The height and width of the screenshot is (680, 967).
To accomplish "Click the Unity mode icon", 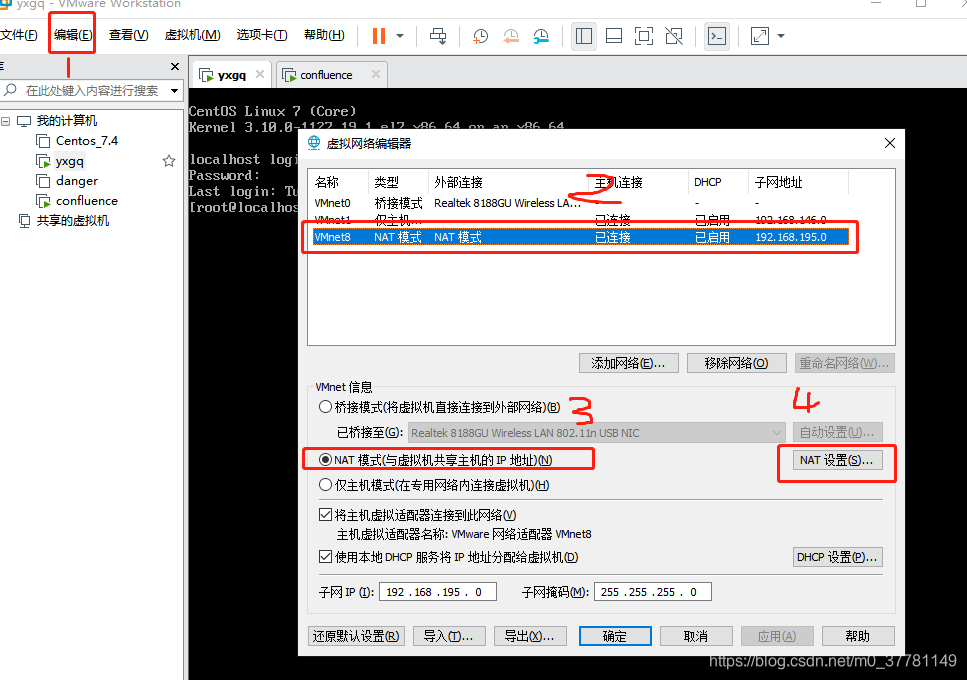I will click(674, 36).
